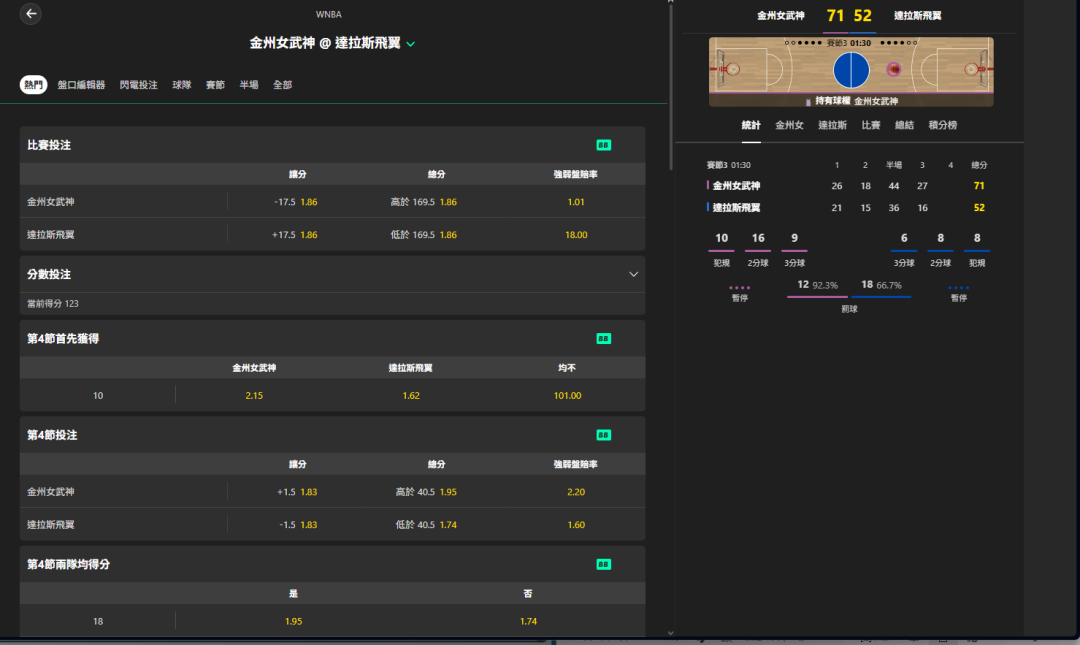Open the 達拉斯 team tab

click(x=832, y=125)
